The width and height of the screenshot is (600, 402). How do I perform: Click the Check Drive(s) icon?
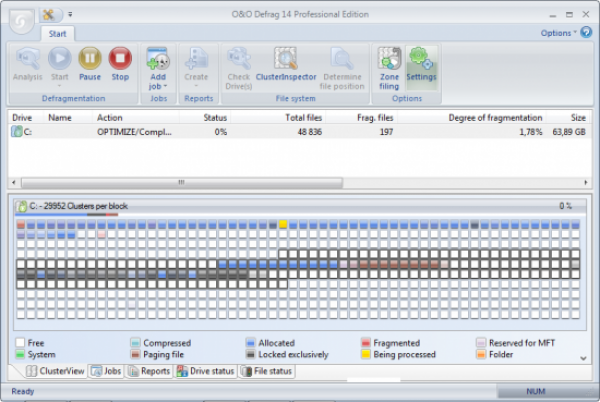point(239,59)
